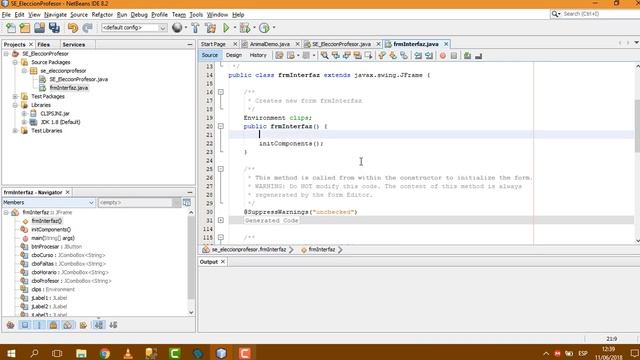Open Chrome from the taskbar
The width and height of the screenshot is (640, 360).
105,353
